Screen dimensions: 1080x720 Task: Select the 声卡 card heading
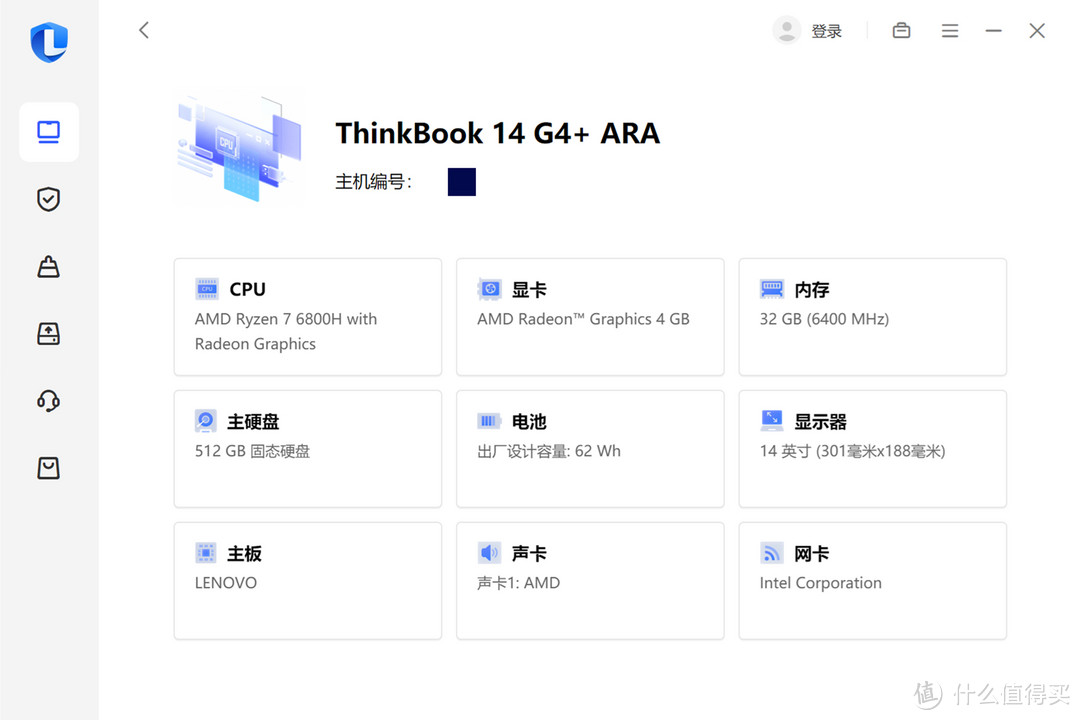(x=529, y=553)
